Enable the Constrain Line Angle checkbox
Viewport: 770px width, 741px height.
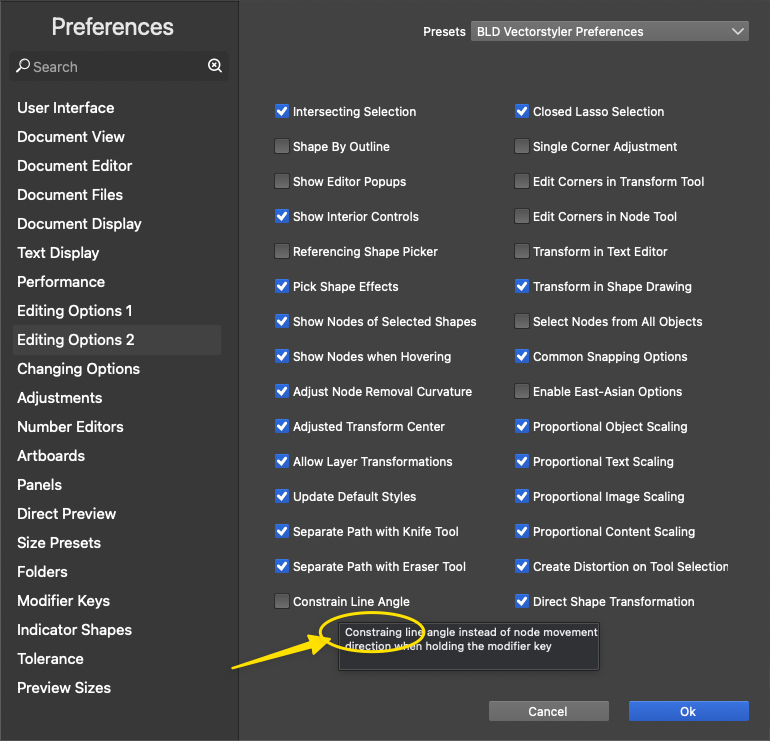(x=282, y=602)
